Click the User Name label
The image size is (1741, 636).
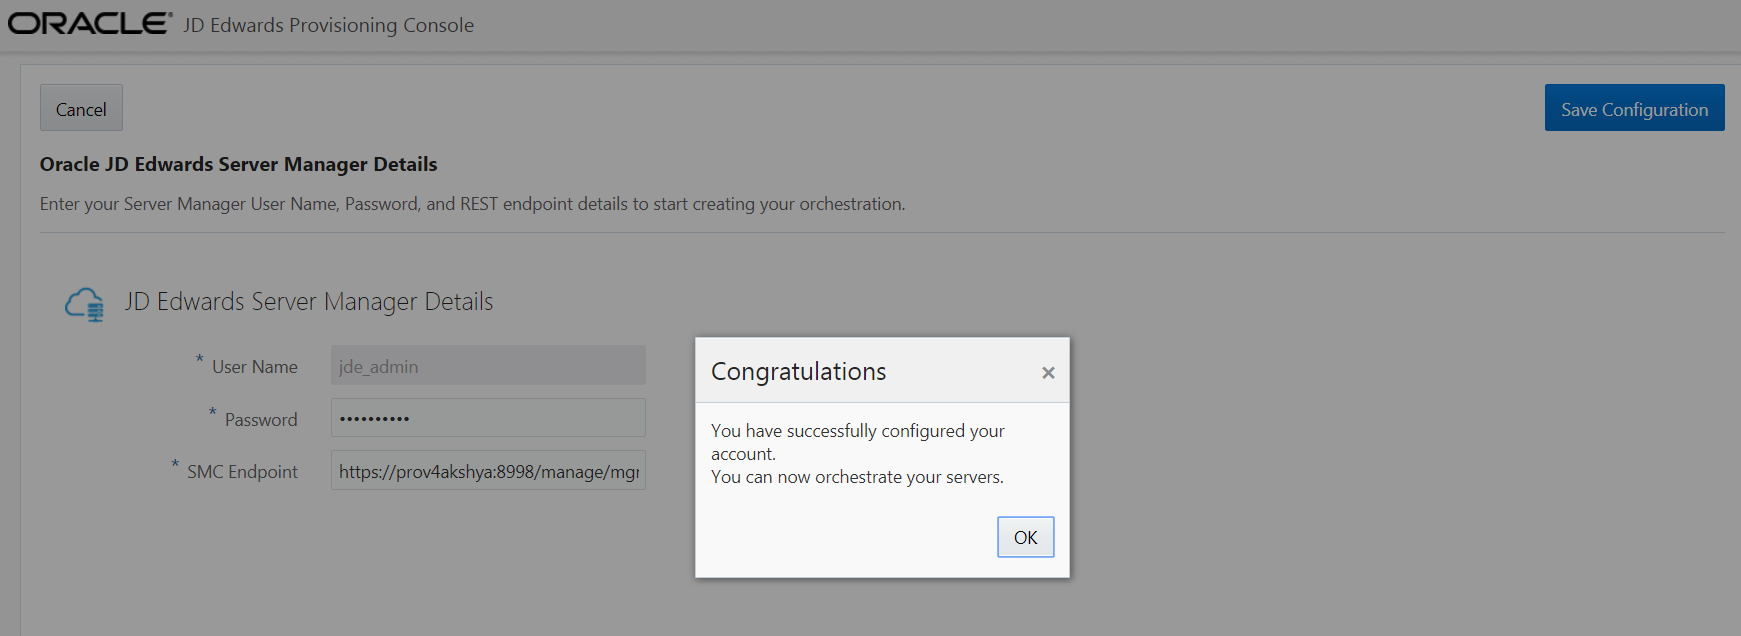coord(254,367)
